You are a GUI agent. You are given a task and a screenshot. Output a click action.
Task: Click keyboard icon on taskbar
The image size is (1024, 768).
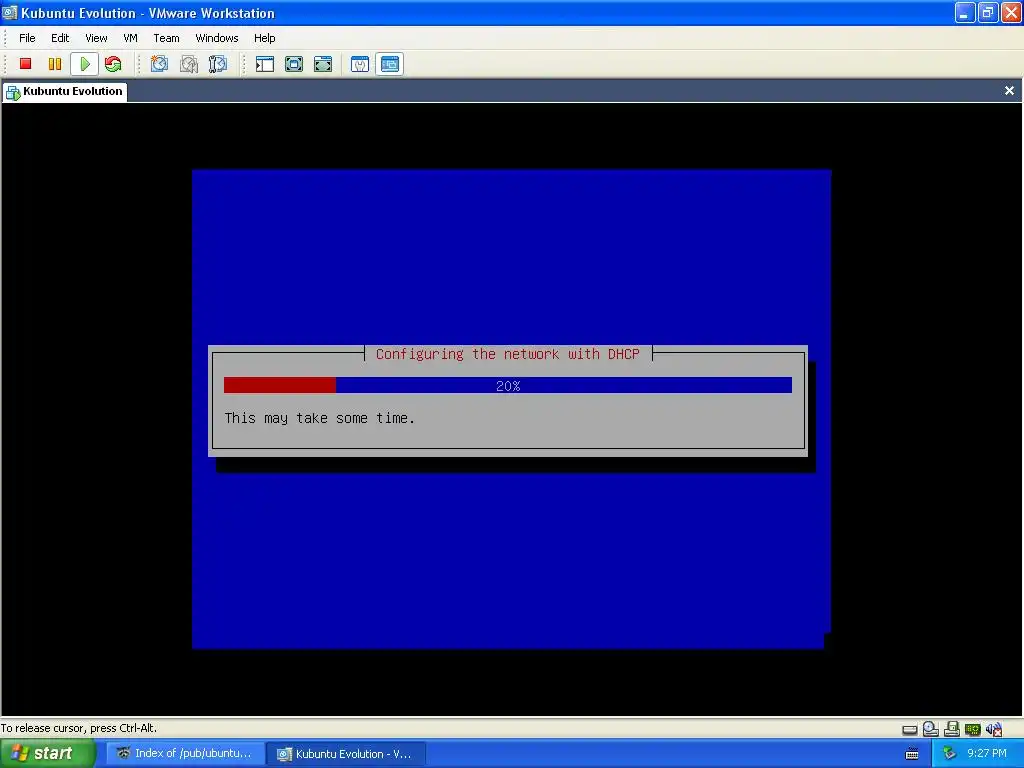912,754
